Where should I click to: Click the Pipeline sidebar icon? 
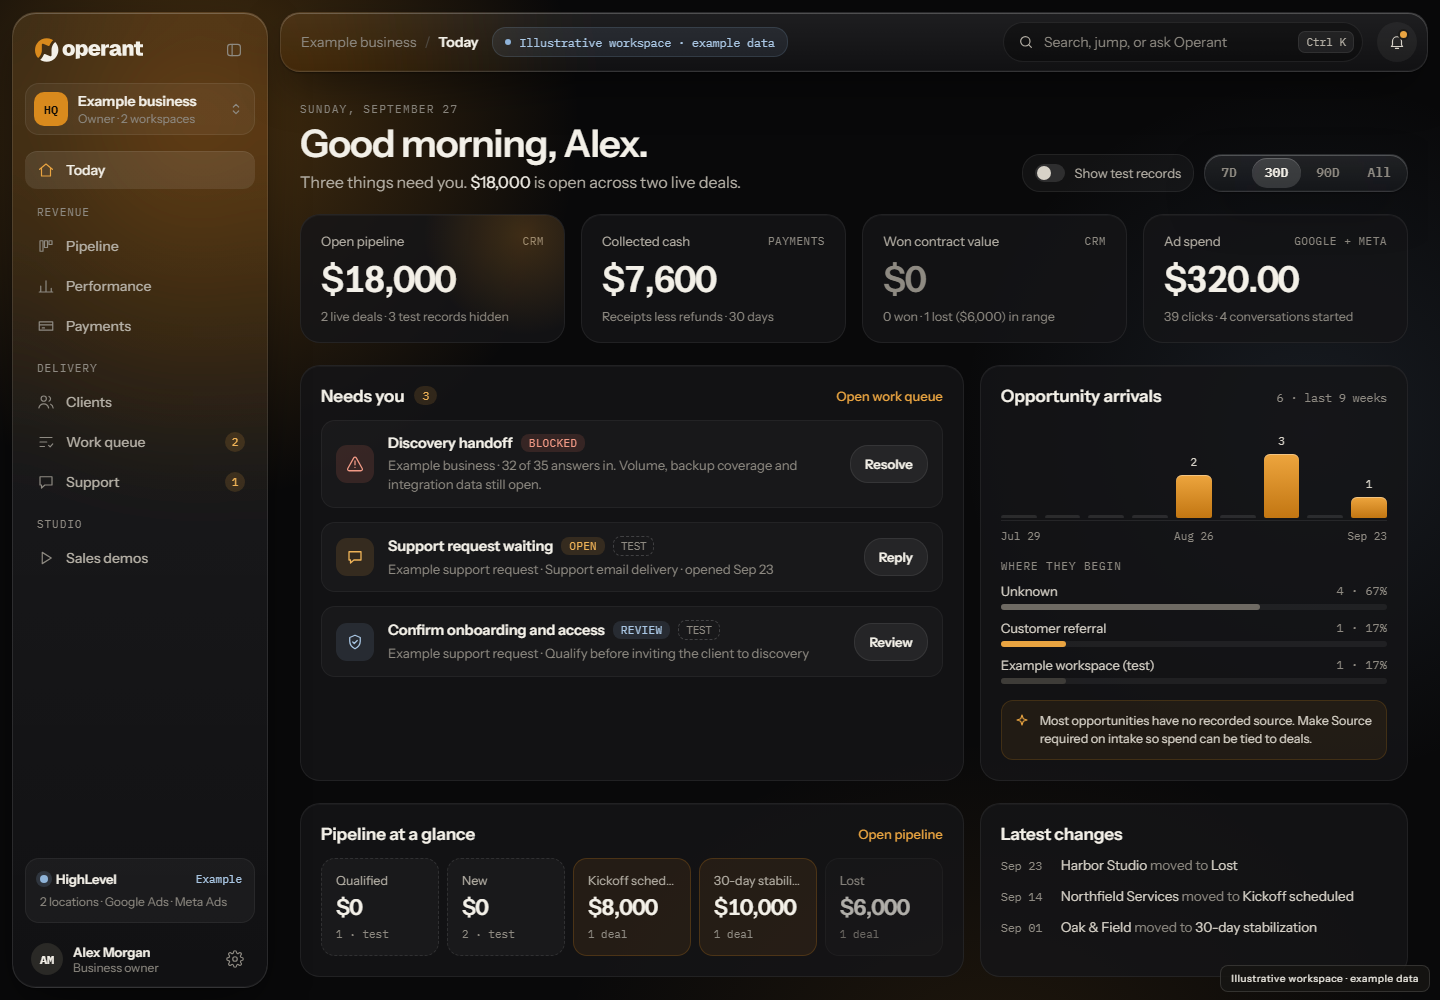point(46,246)
